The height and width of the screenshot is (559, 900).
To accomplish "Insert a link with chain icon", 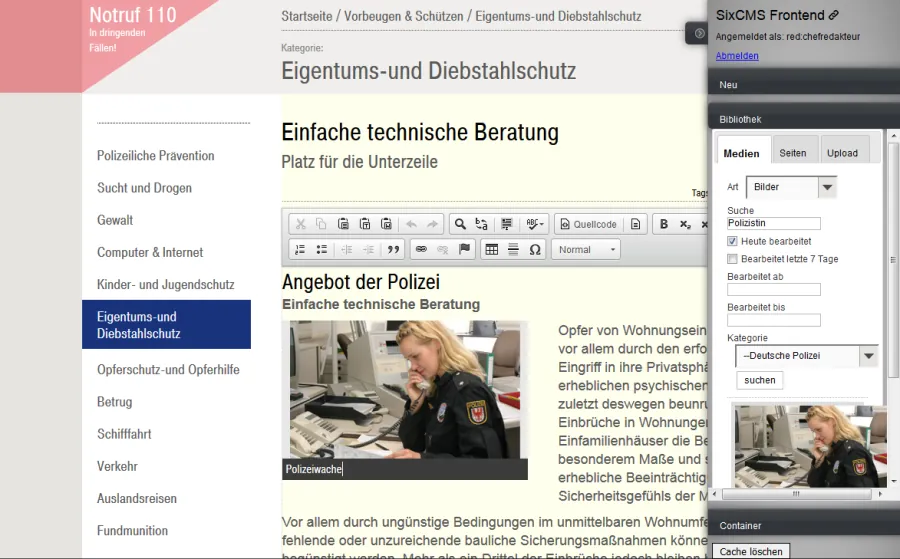I will click(421, 249).
